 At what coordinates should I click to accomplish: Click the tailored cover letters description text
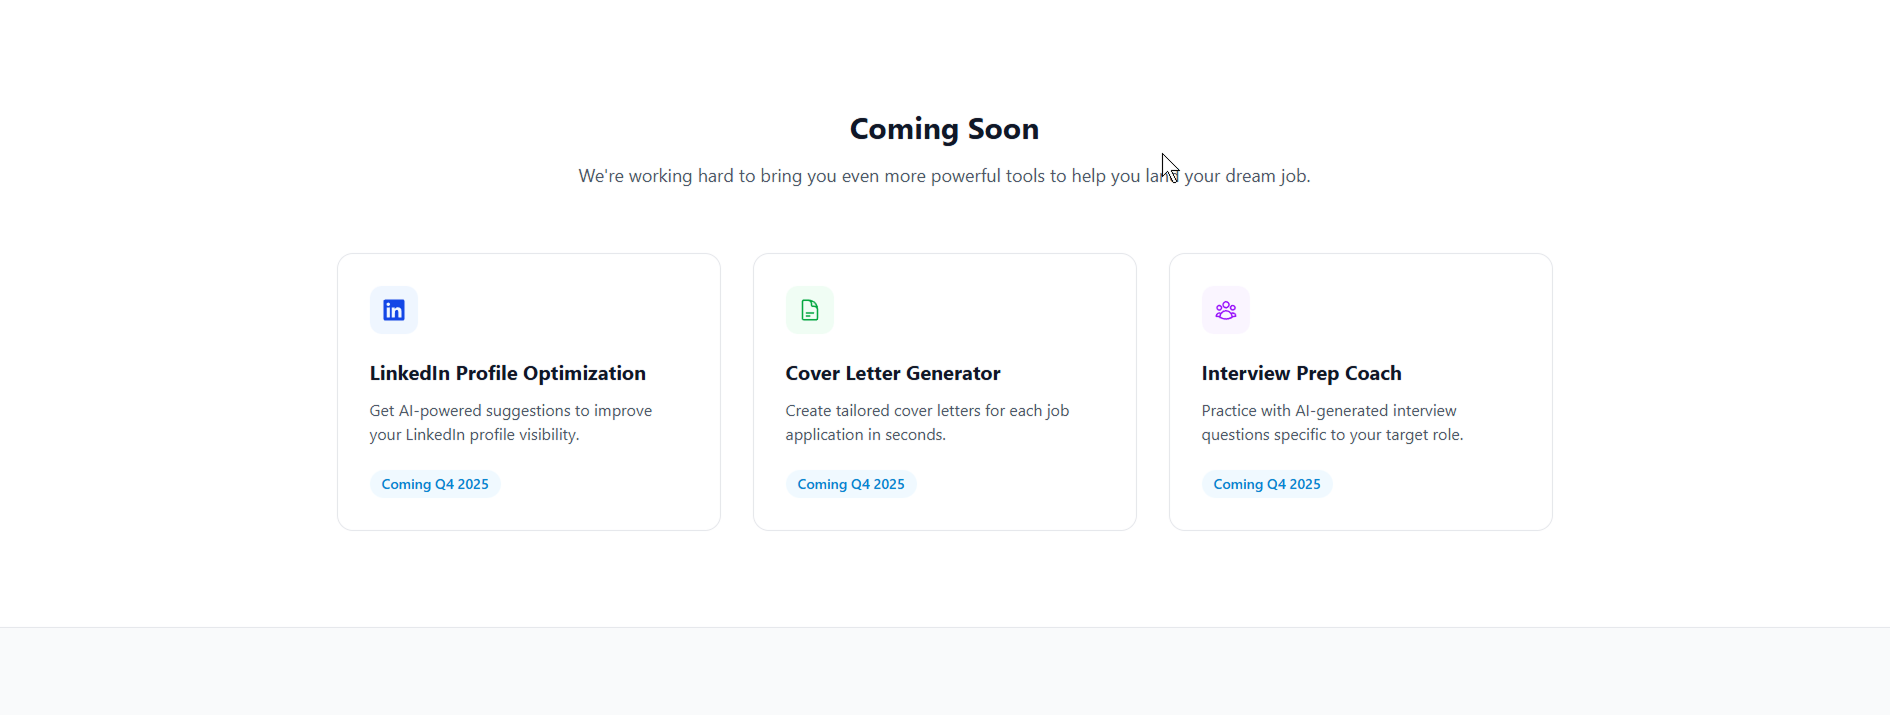tap(928, 423)
